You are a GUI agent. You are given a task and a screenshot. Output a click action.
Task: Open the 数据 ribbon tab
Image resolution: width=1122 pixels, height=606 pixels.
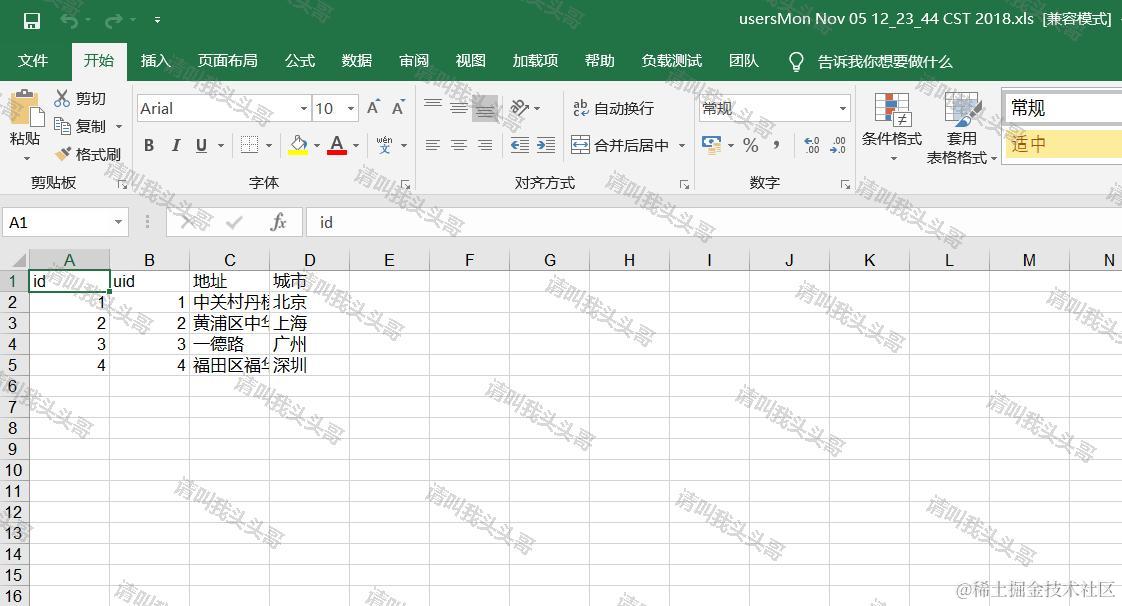356,61
